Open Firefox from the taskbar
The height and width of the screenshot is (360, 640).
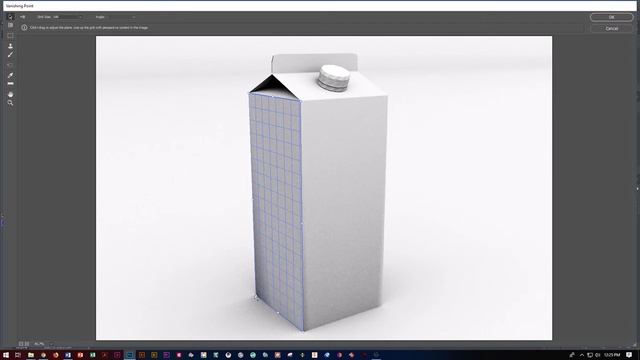point(56,355)
